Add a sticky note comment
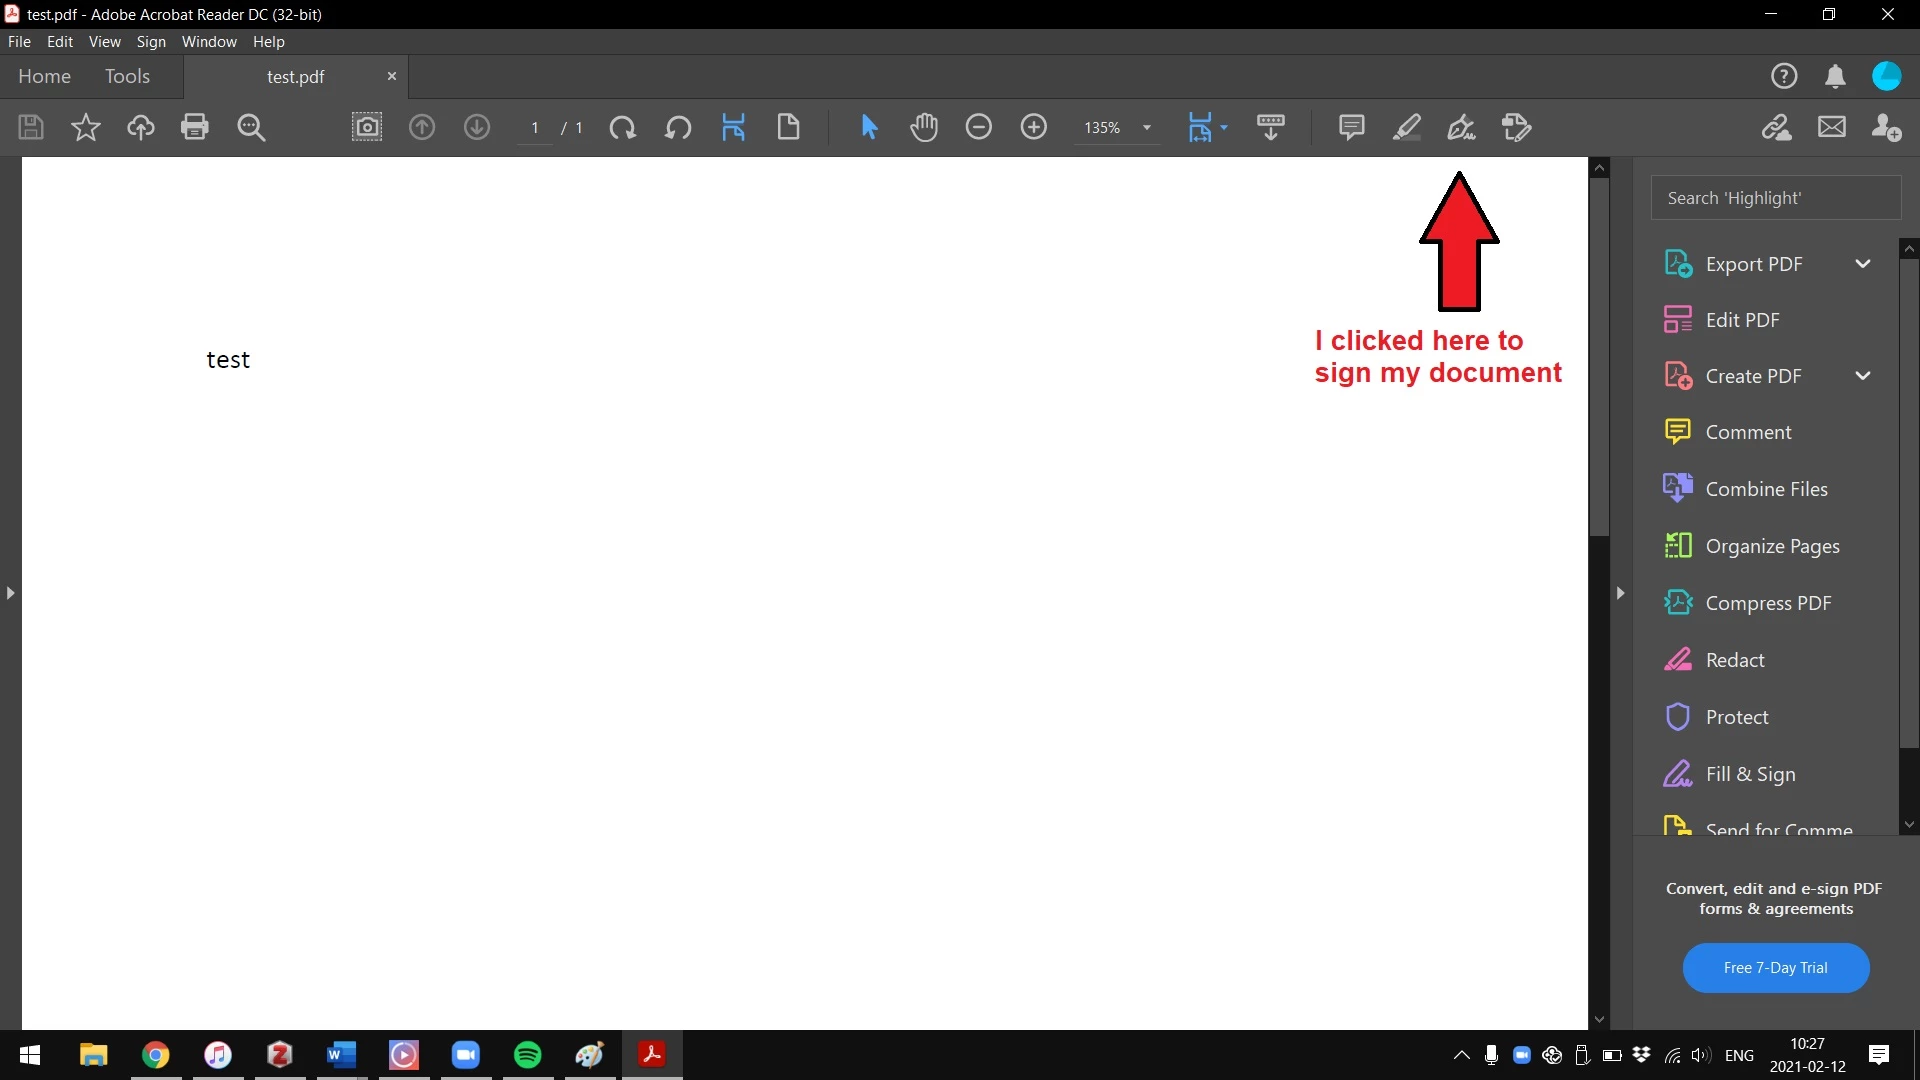 pos(1351,128)
